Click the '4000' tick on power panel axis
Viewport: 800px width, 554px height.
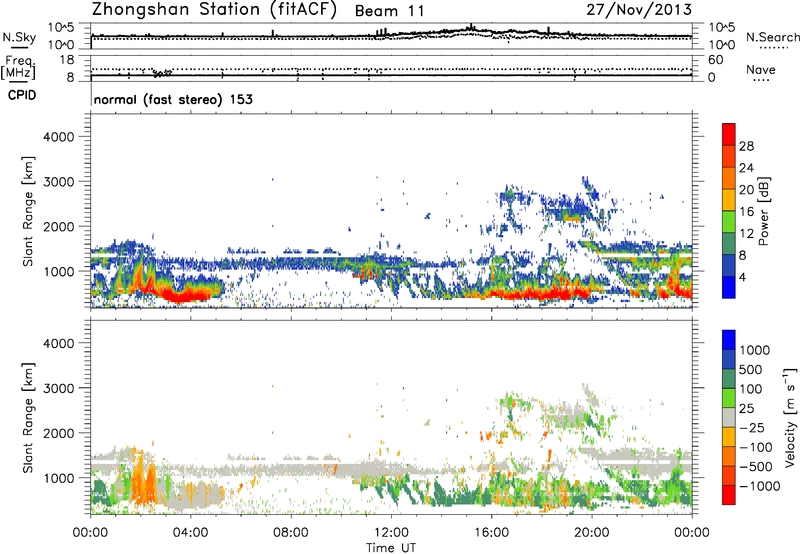click(58, 137)
